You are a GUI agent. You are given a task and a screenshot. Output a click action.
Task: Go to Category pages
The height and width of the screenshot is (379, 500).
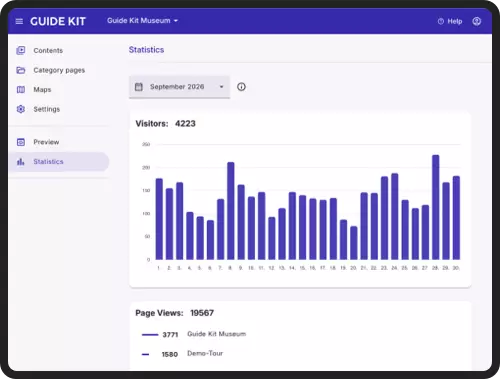59,70
